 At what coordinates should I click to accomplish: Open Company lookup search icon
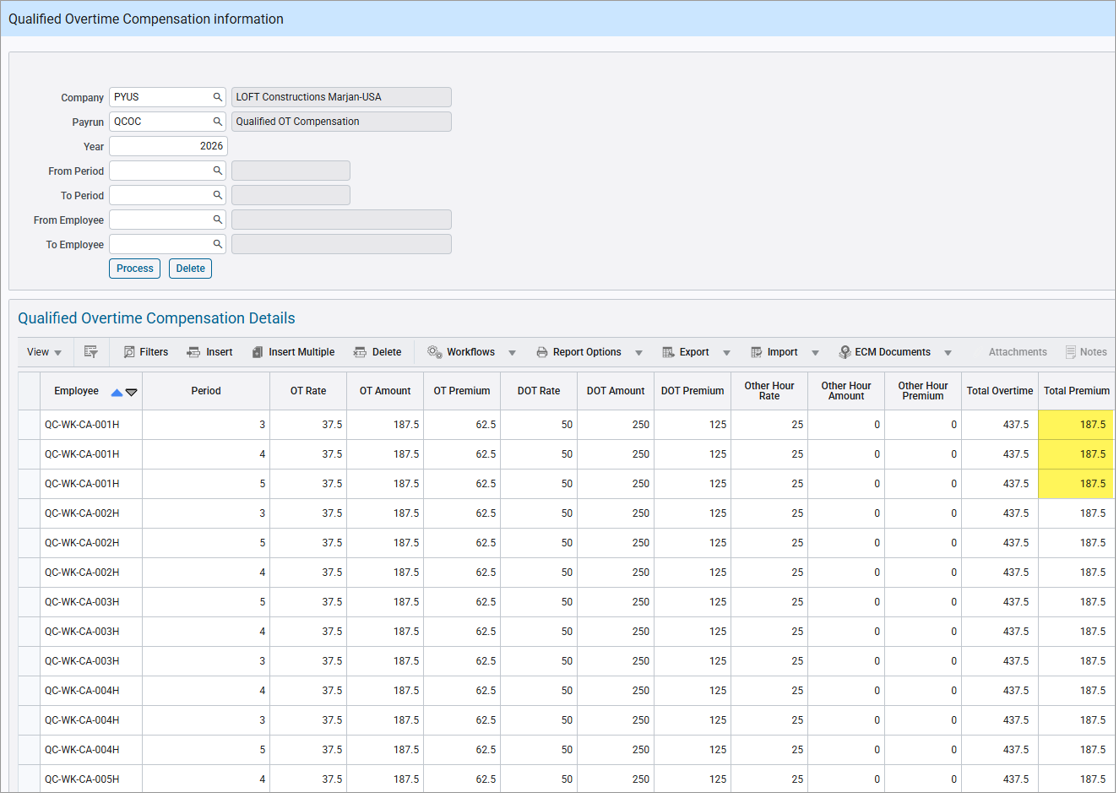click(x=218, y=97)
